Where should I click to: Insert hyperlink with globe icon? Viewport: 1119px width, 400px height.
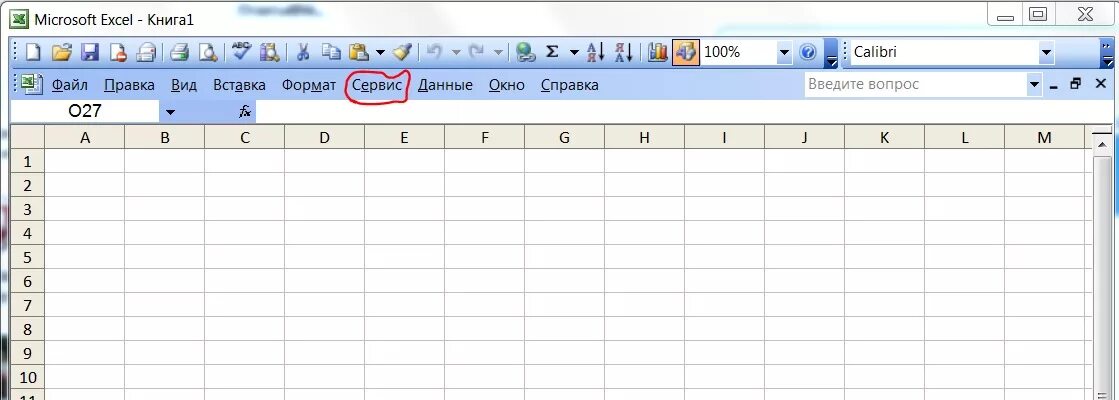click(526, 52)
